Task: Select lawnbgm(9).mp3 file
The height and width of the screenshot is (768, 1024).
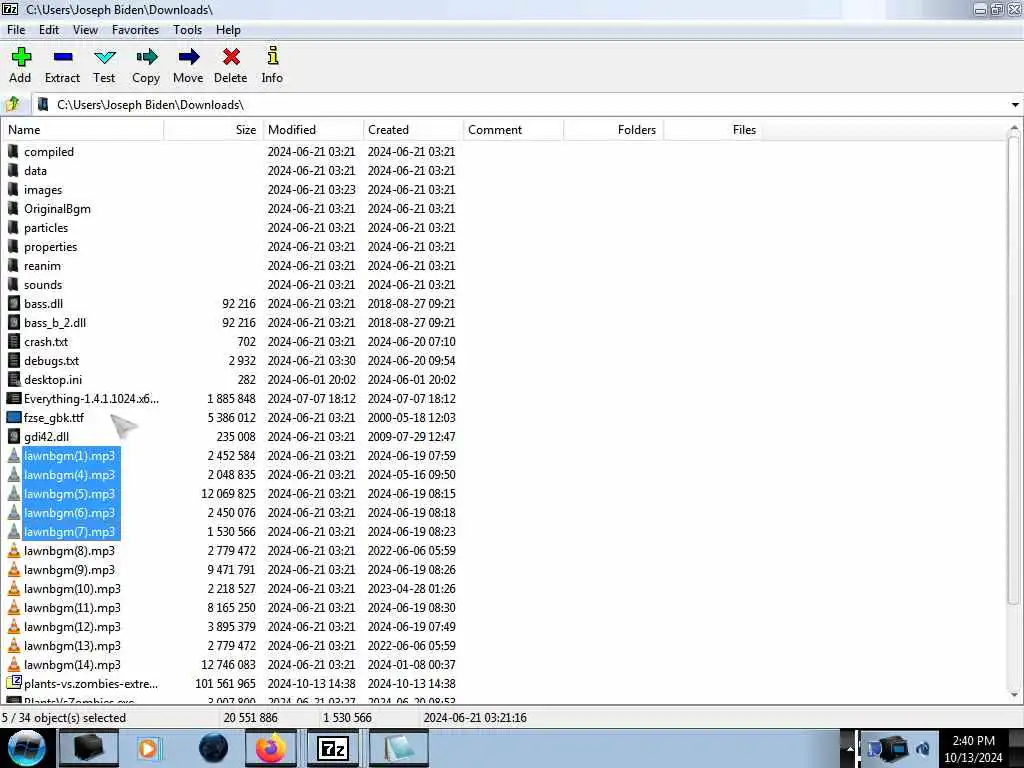Action: [x=69, y=569]
